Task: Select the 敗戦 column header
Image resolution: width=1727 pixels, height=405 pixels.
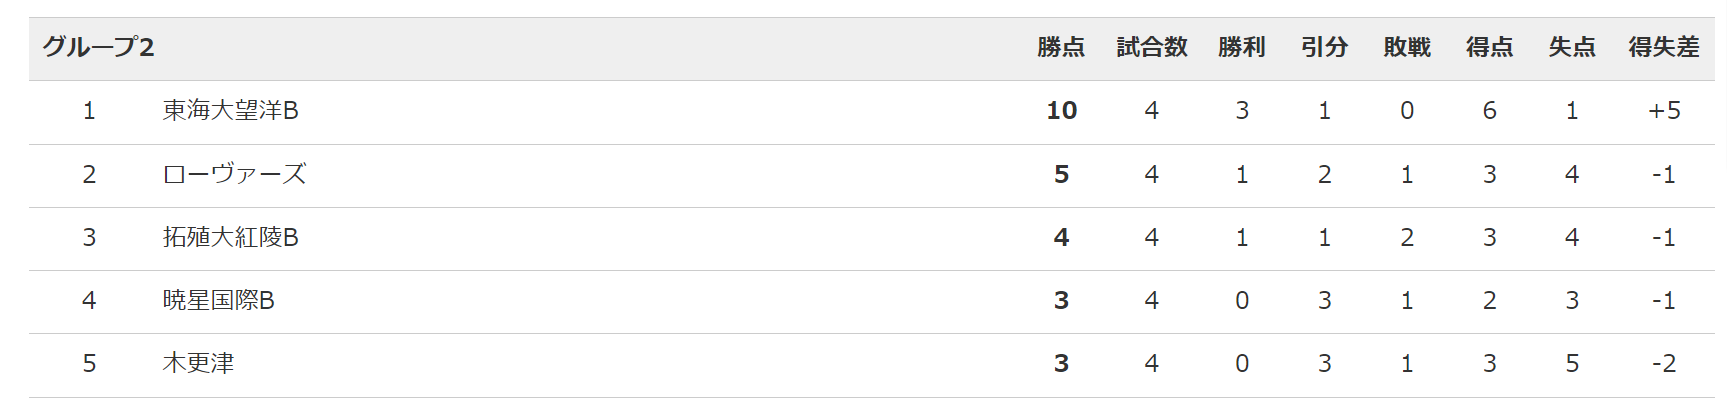Action: (1407, 47)
